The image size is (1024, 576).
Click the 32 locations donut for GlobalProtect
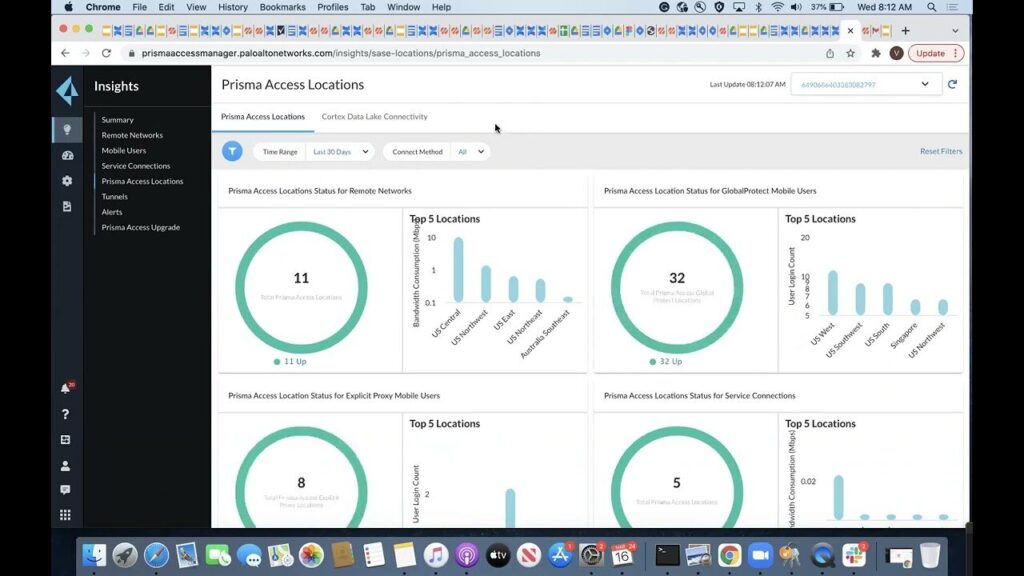(677, 287)
